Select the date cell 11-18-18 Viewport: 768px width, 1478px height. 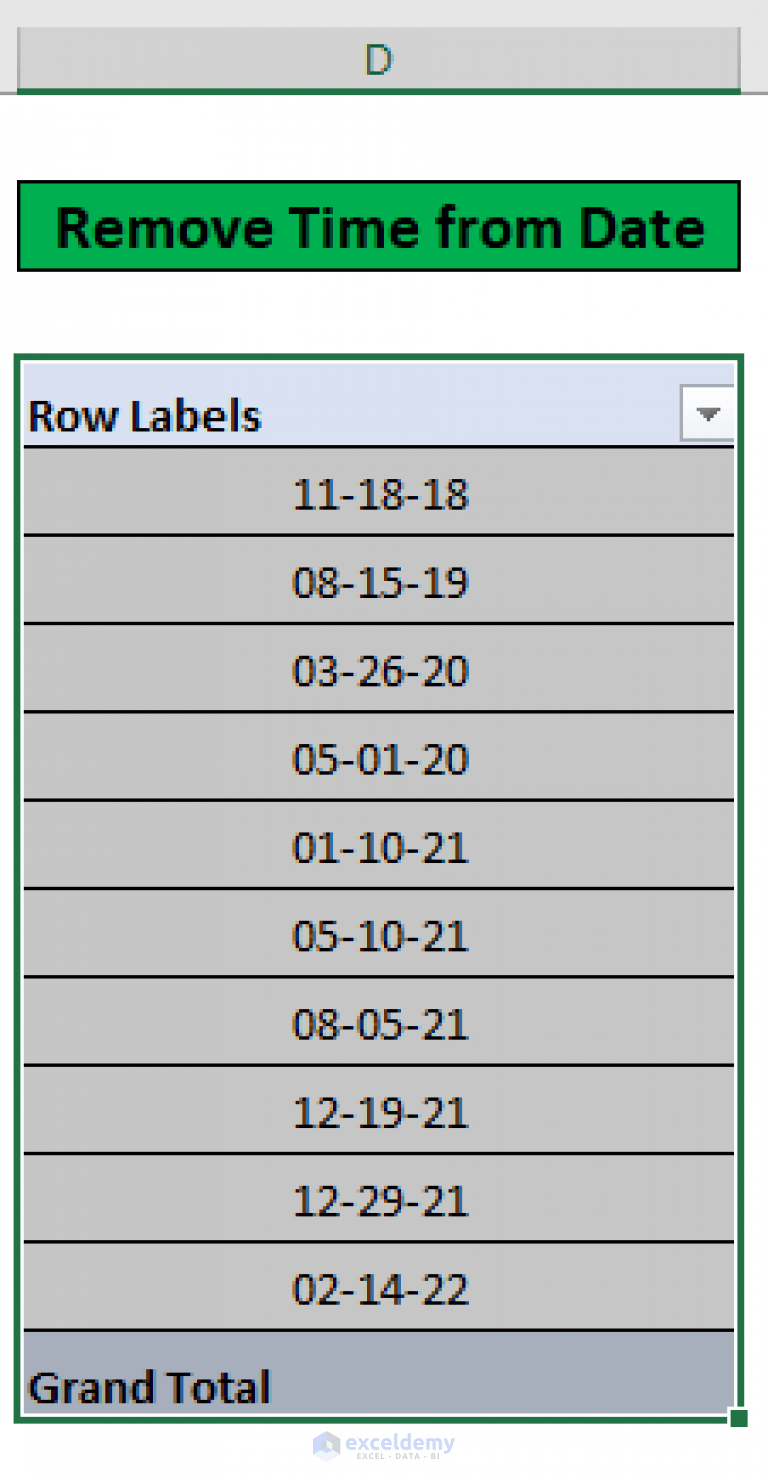click(x=380, y=493)
